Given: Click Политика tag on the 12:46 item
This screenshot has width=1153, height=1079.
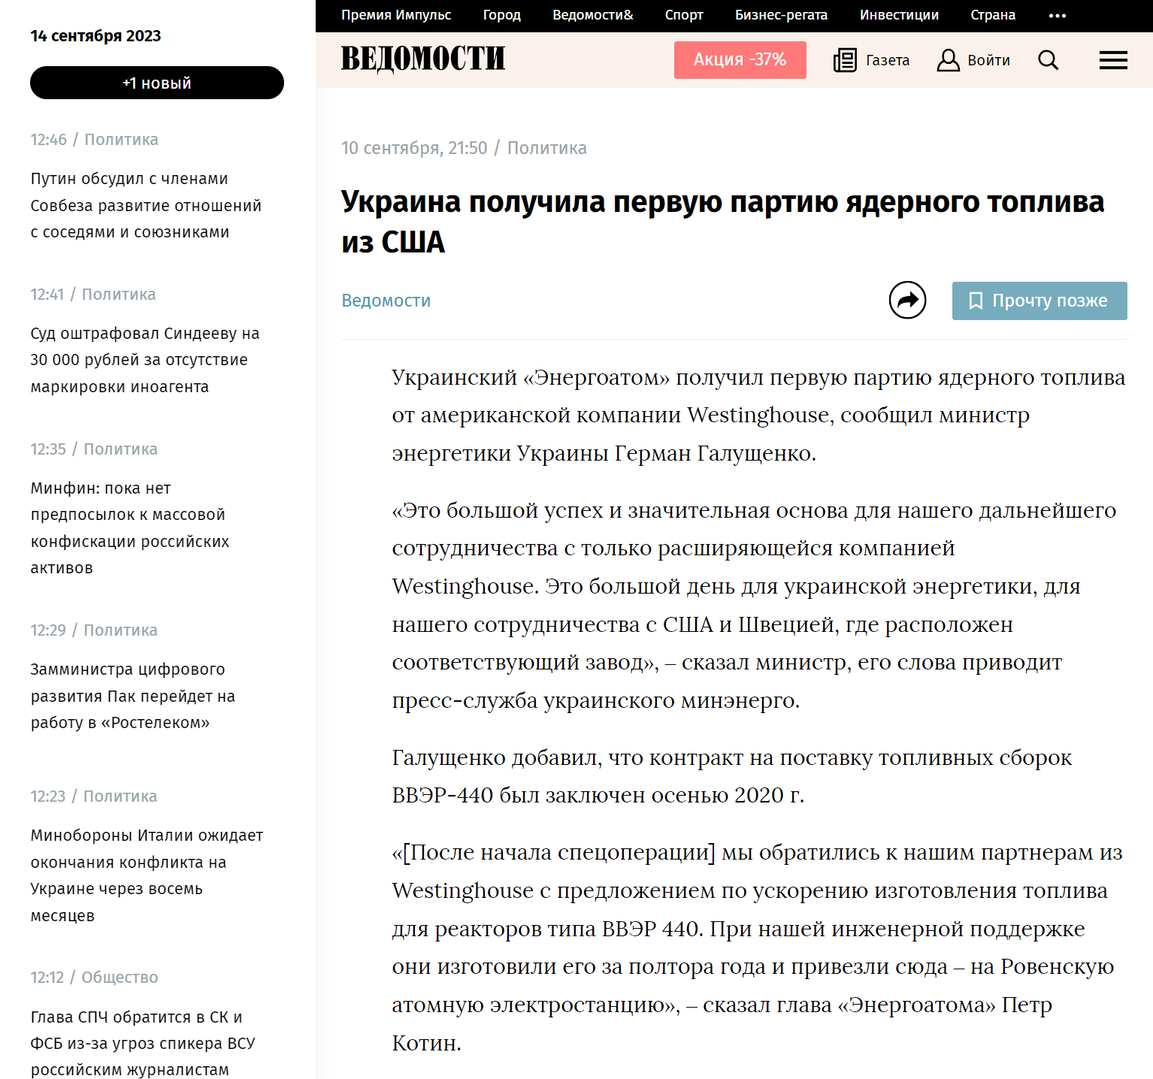Looking at the screenshot, I should (x=121, y=139).
